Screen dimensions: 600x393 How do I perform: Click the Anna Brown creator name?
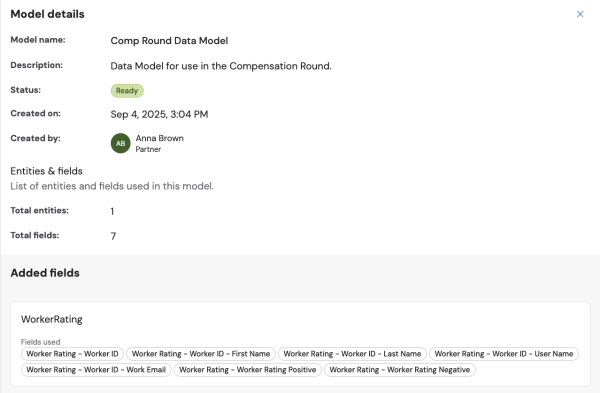pos(160,138)
